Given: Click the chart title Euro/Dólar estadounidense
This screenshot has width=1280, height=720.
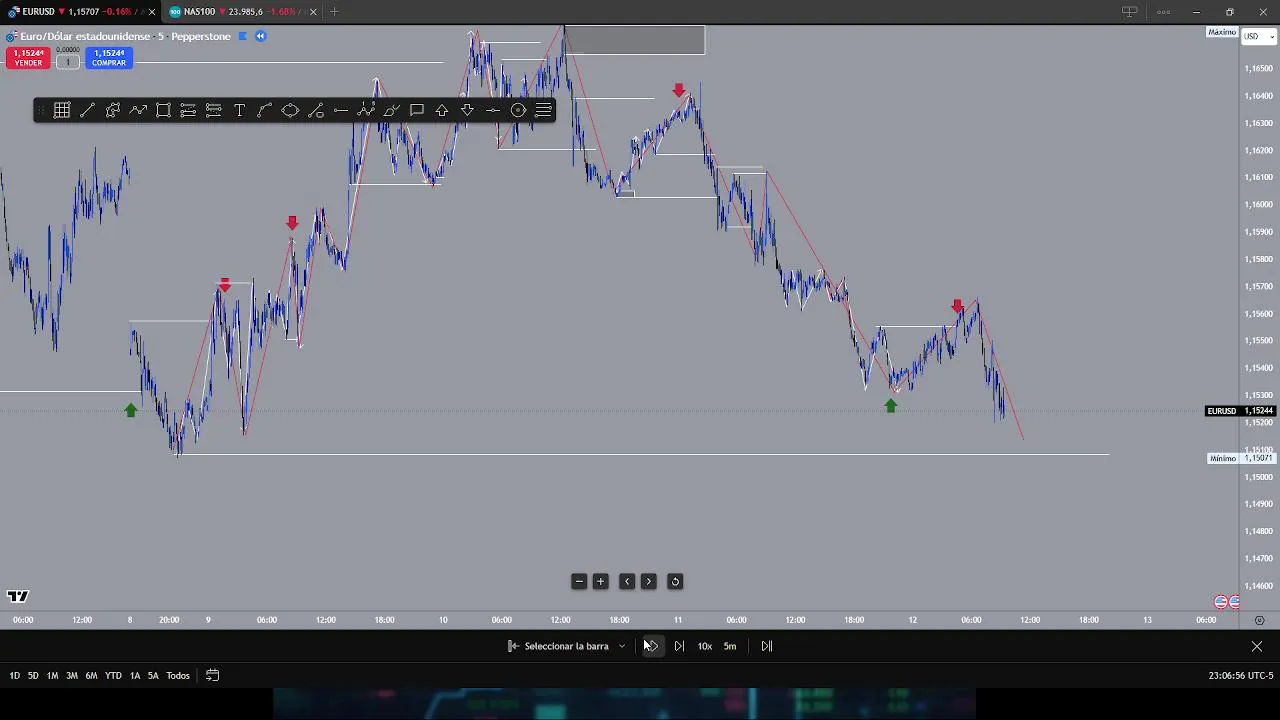Looking at the screenshot, I should point(86,36).
